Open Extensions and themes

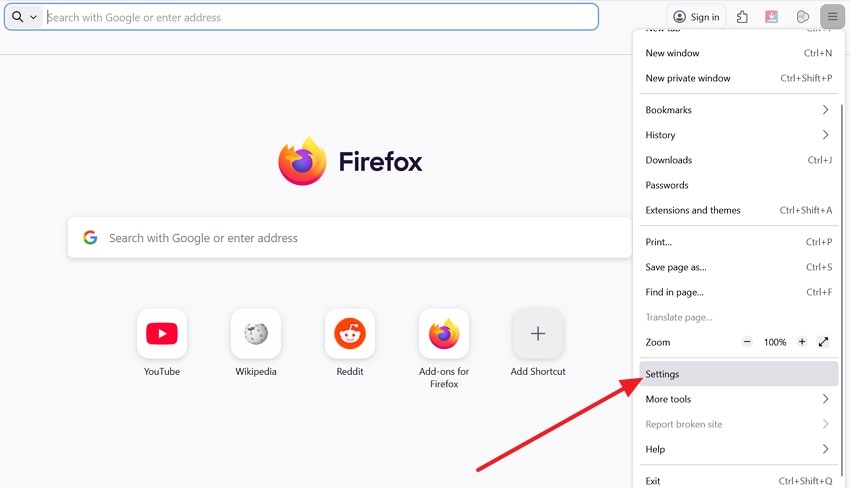pos(738,210)
